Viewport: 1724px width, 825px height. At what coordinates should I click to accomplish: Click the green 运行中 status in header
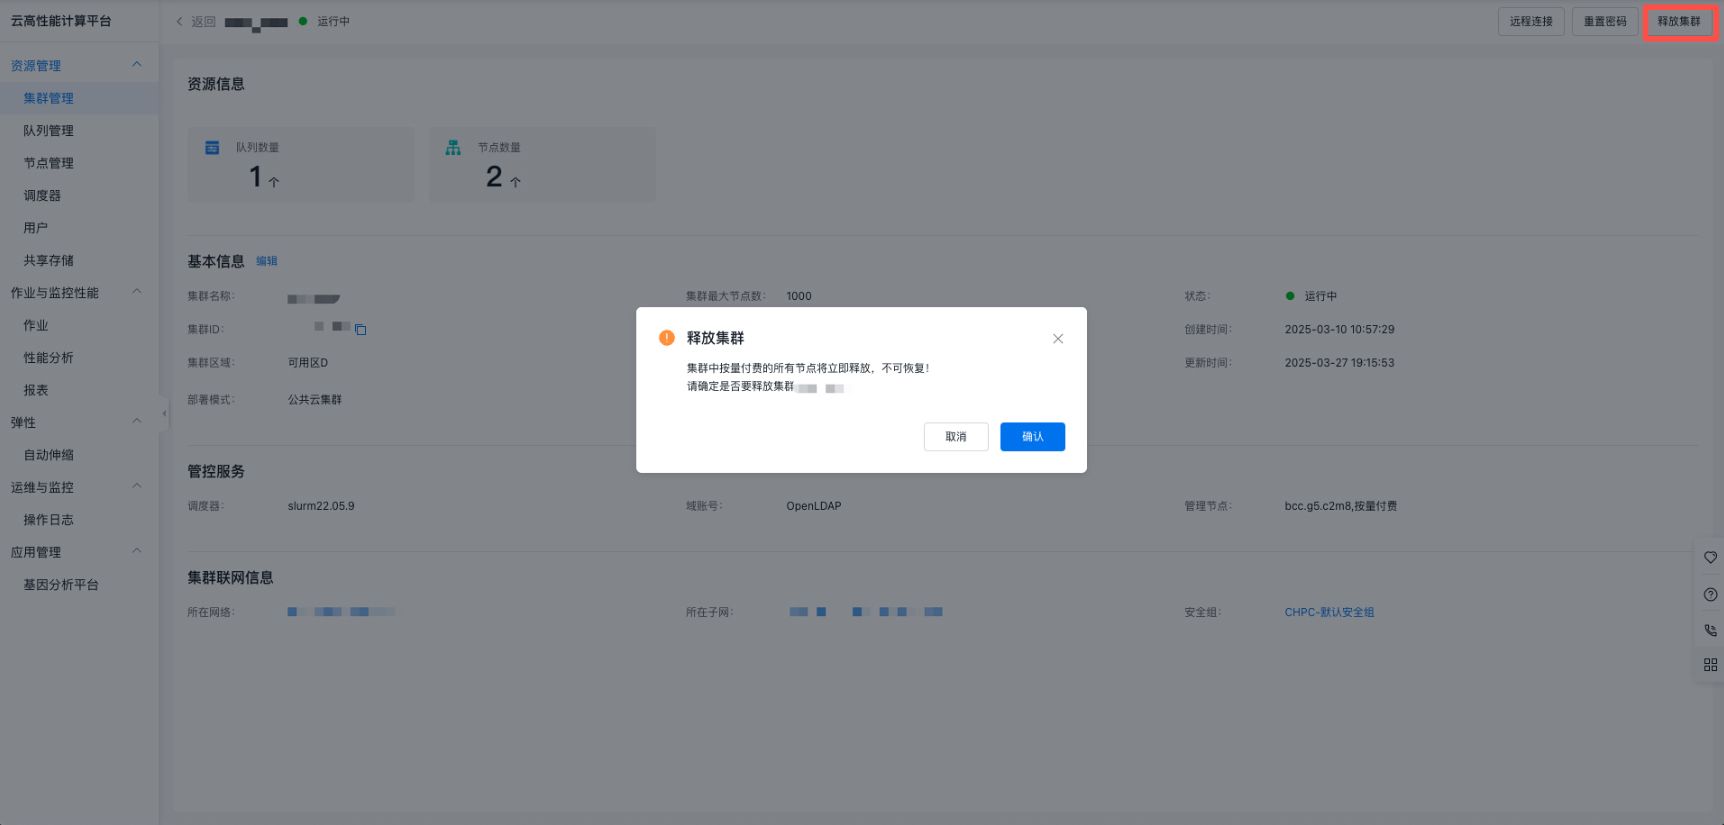click(325, 21)
